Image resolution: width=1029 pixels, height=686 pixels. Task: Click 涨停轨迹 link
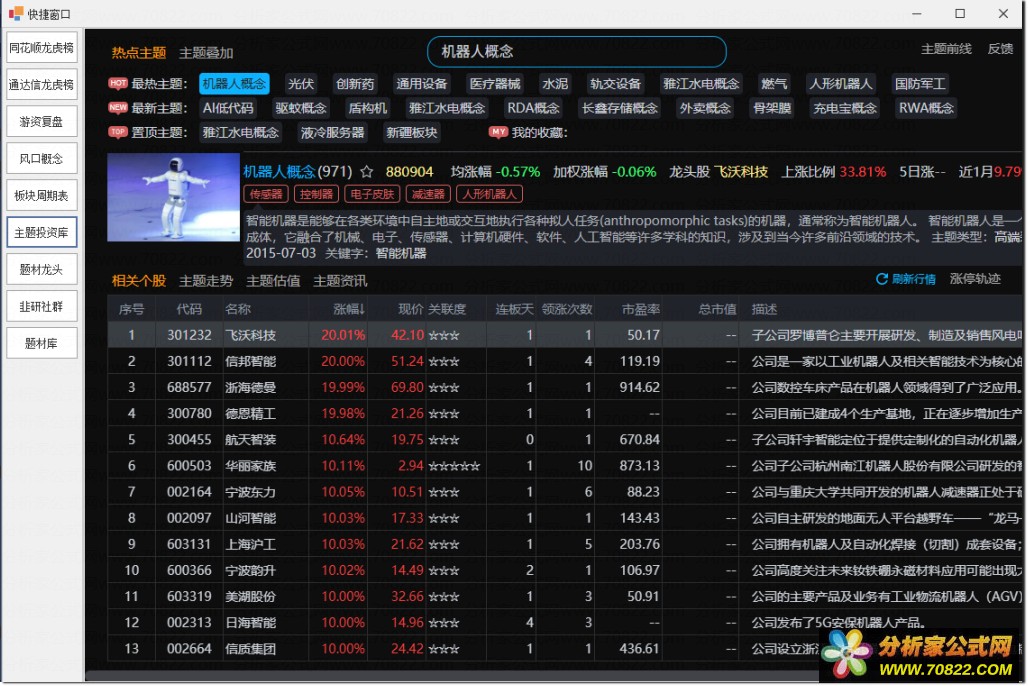pyautogui.click(x=975, y=279)
